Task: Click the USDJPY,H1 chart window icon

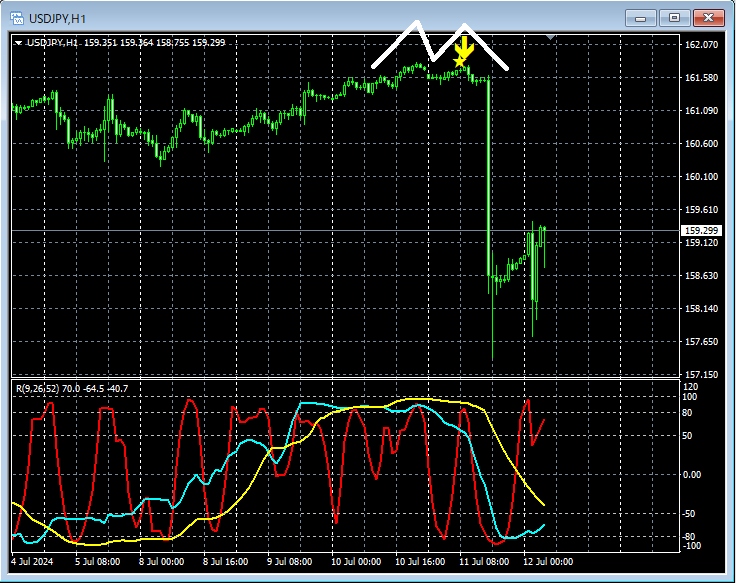Action: tap(17, 18)
